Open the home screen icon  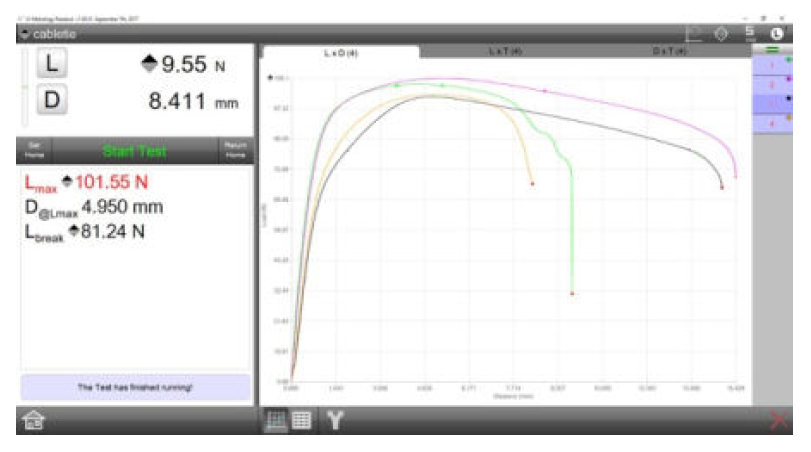pyautogui.click(x=33, y=422)
